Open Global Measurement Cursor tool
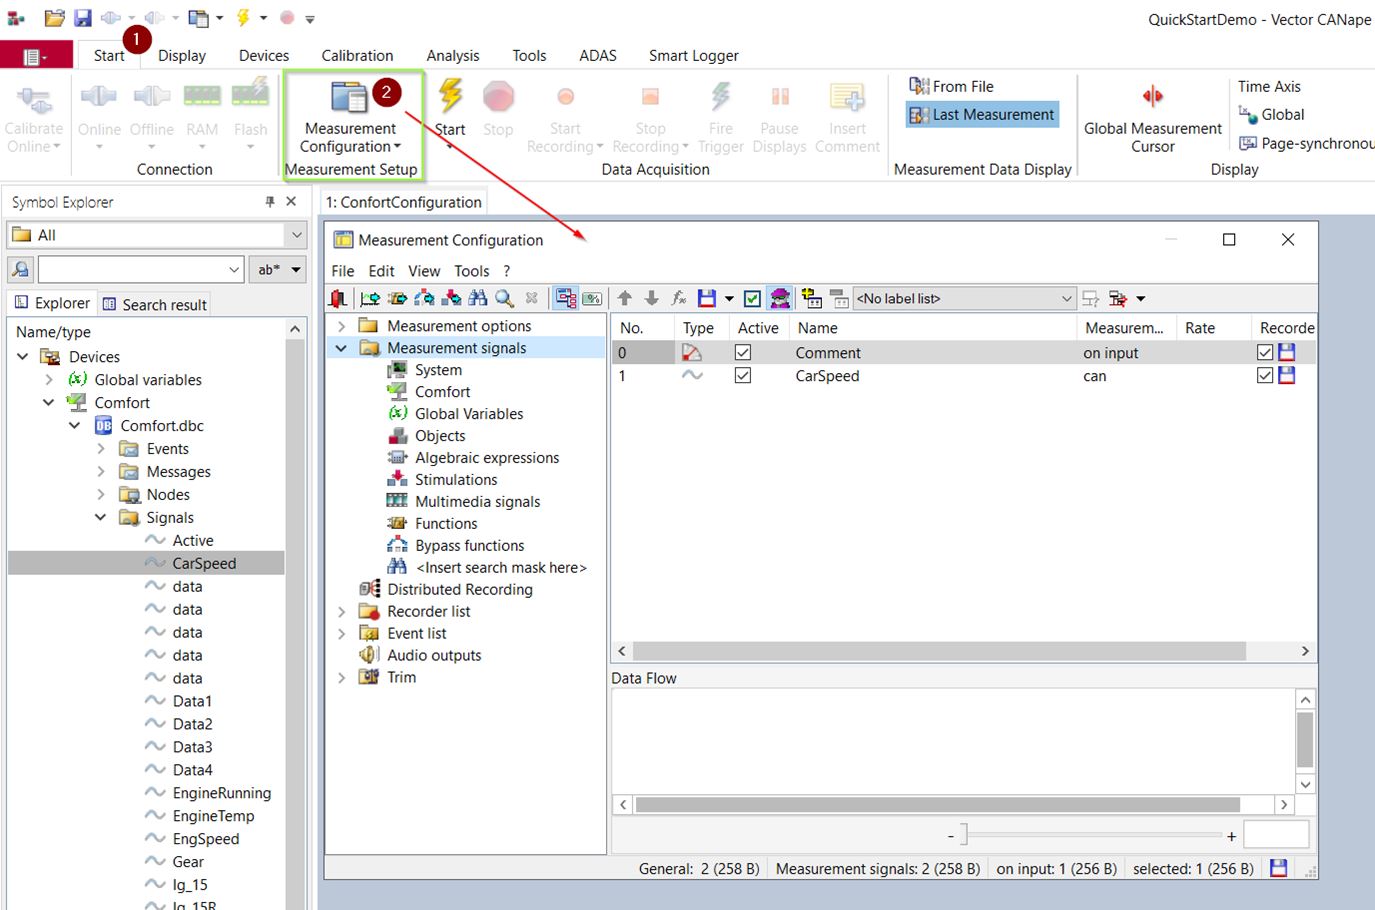The width and height of the screenshot is (1375, 910). (x=1152, y=97)
